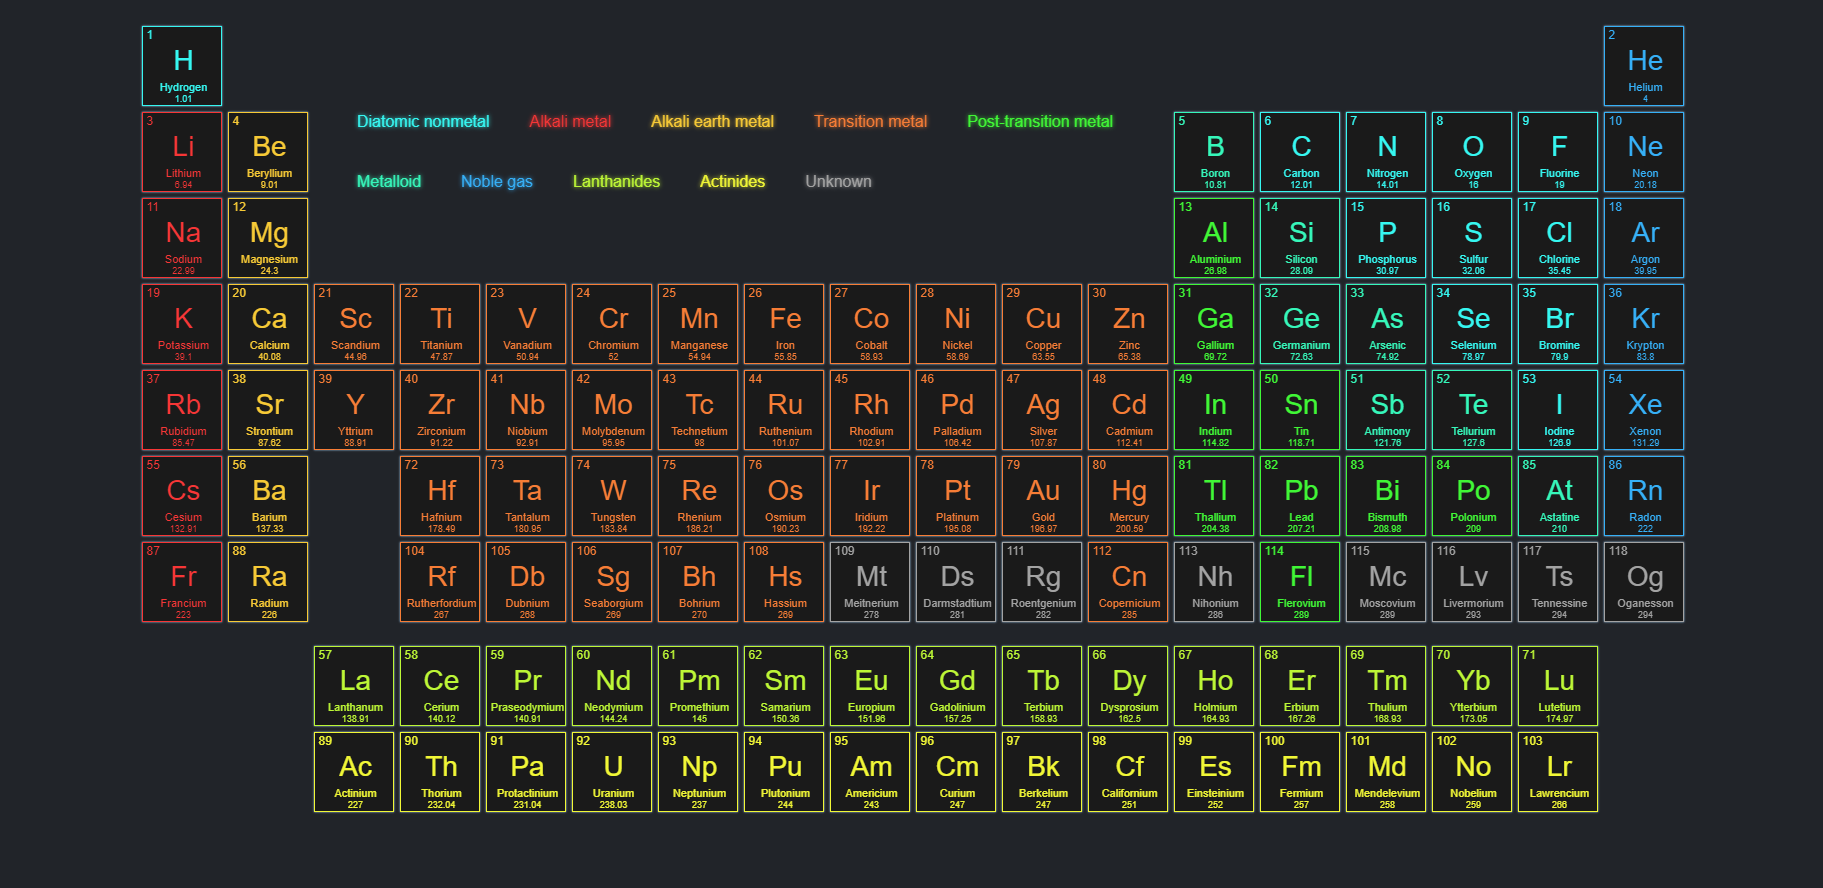
Task: Click the Europium element tile
Action: 870,686
